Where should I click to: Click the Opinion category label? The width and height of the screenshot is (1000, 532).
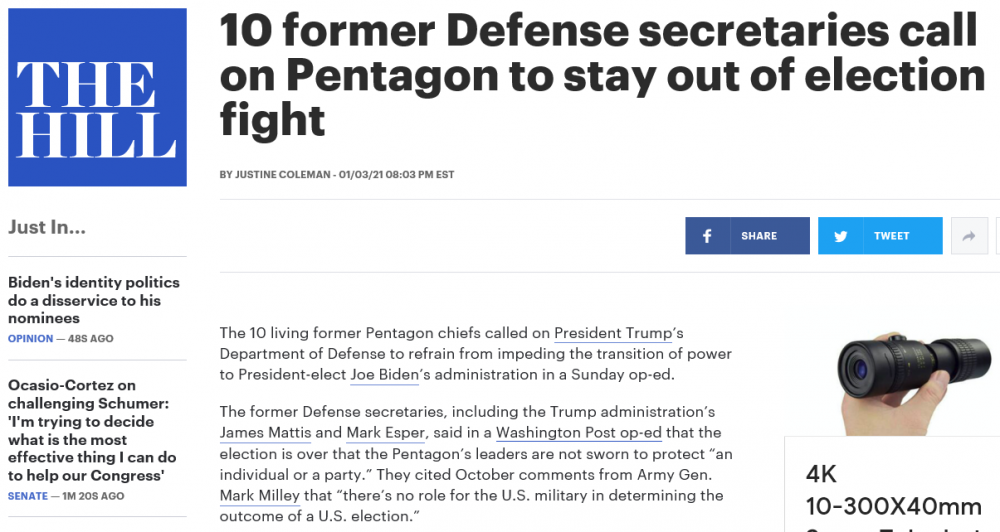(x=30, y=339)
